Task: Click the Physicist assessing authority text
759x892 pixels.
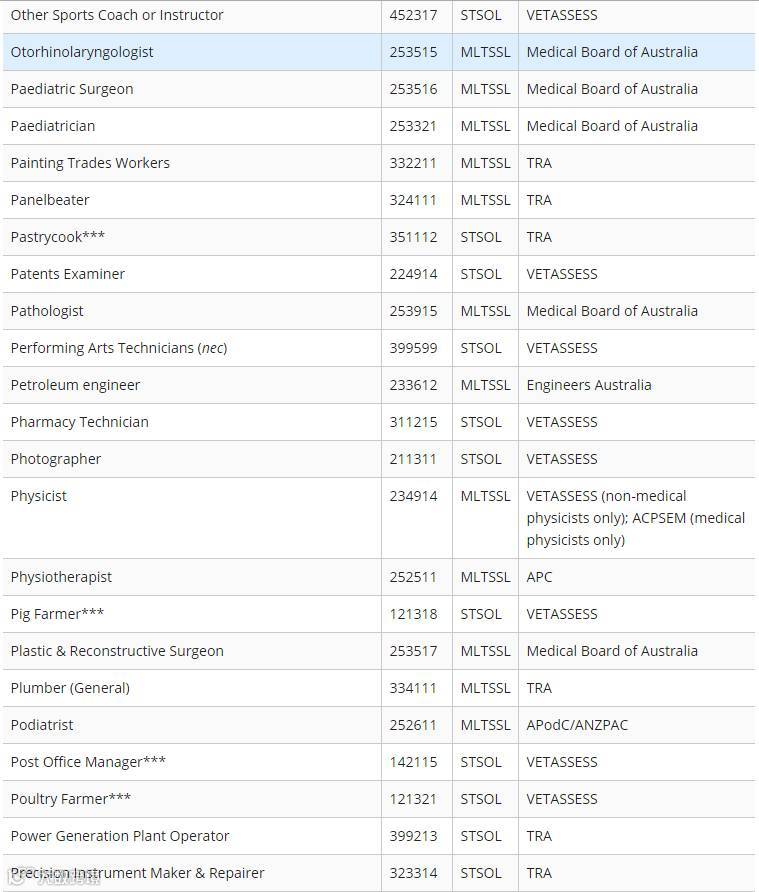Action: (x=636, y=518)
